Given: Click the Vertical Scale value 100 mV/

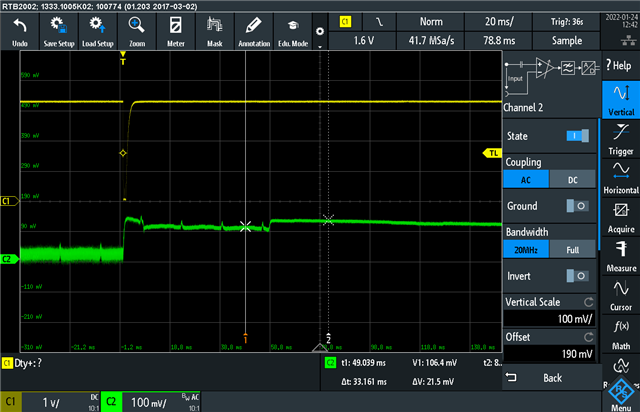Looking at the screenshot, I should [549, 318].
